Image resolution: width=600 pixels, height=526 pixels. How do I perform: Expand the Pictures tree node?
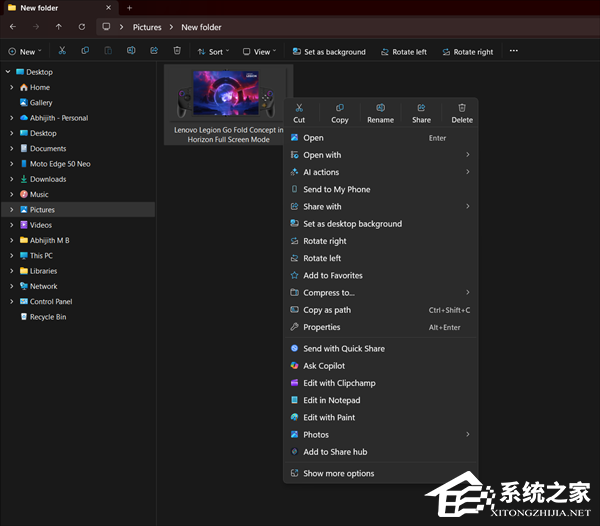pyautogui.click(x=11, y=210)
